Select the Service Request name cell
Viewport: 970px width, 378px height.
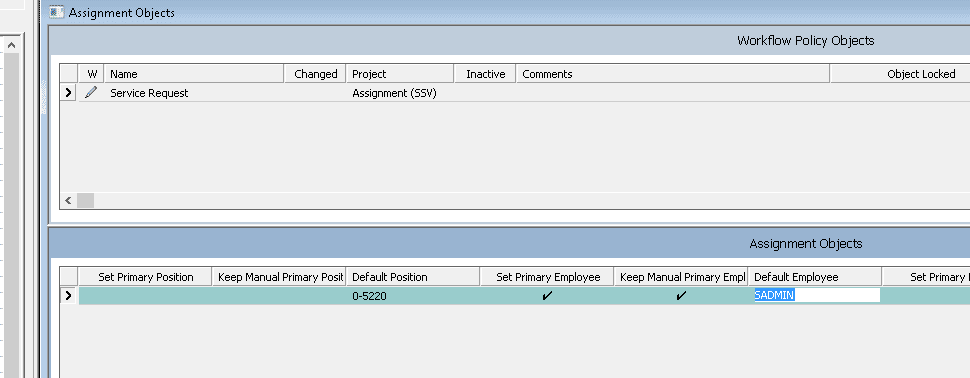tap(194, 93)
